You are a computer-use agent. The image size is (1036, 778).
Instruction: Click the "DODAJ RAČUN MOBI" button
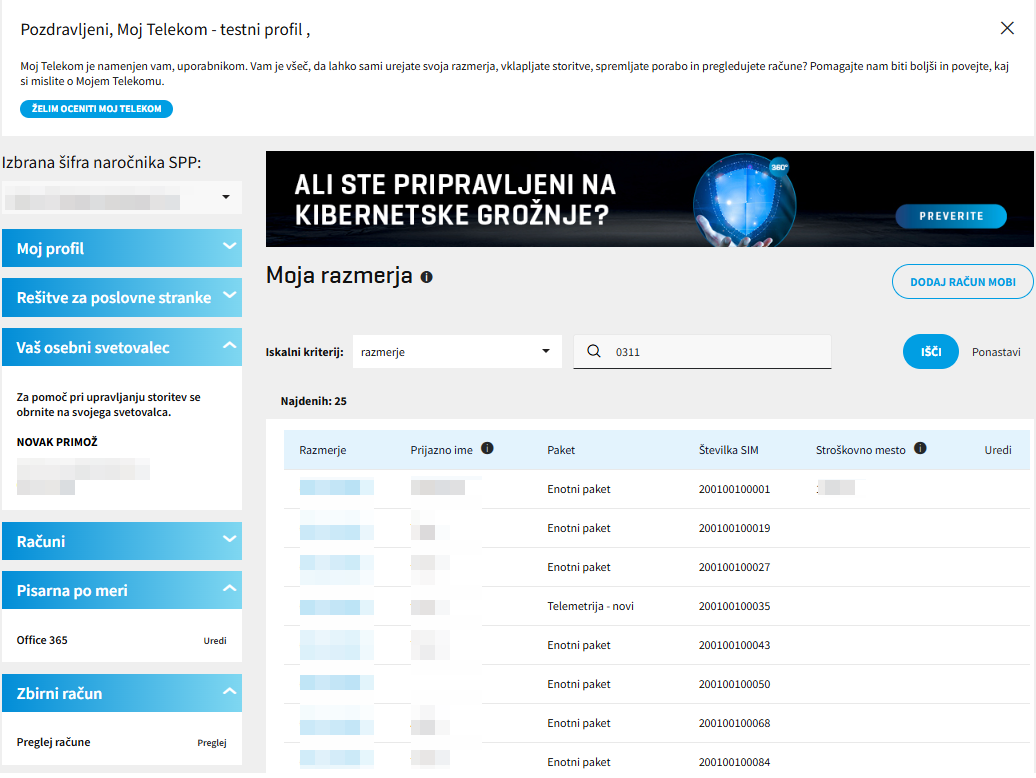pyautogui.click(x=962, y=281)
